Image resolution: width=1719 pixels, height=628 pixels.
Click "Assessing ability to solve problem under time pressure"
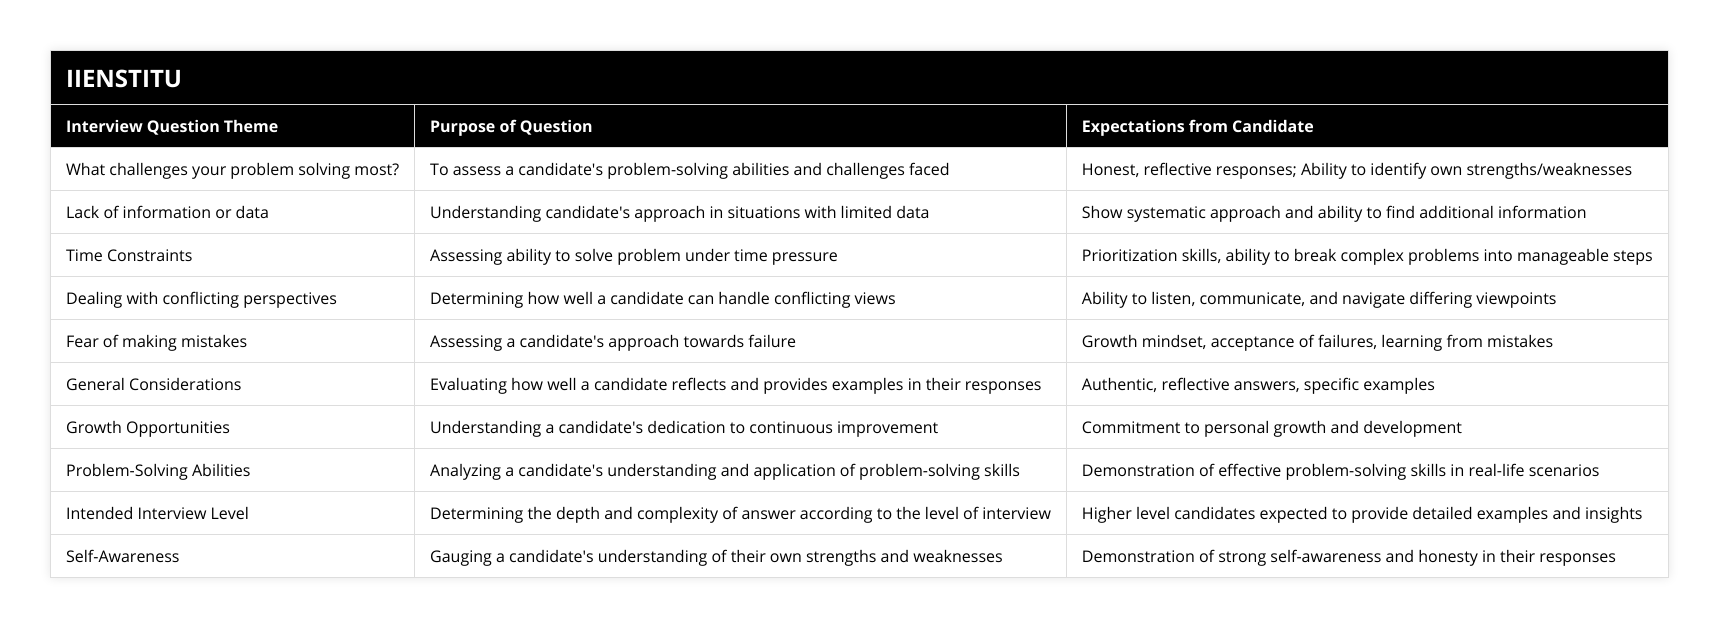[633, 255]
